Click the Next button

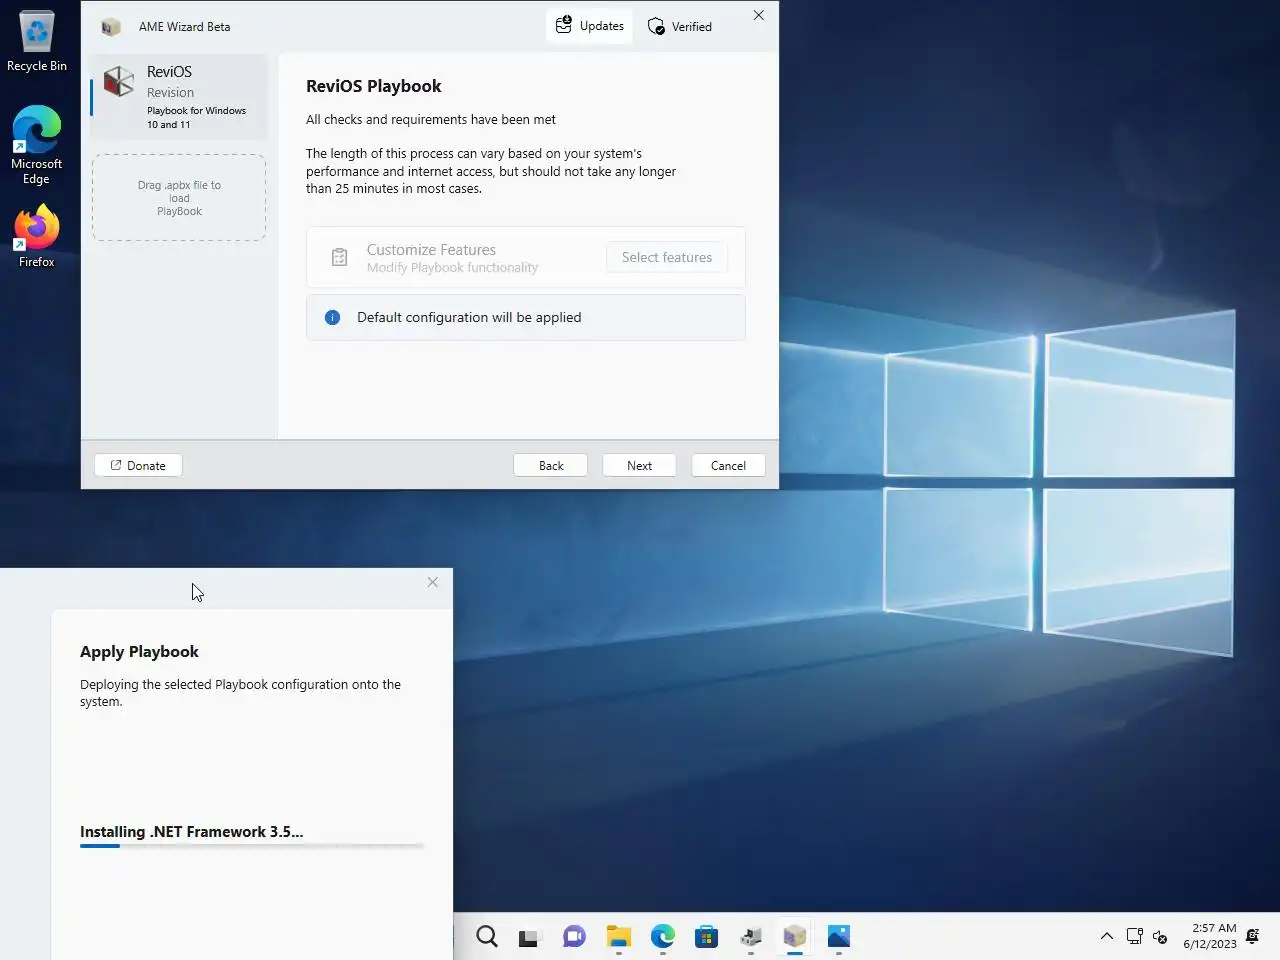tap(639, 465)
